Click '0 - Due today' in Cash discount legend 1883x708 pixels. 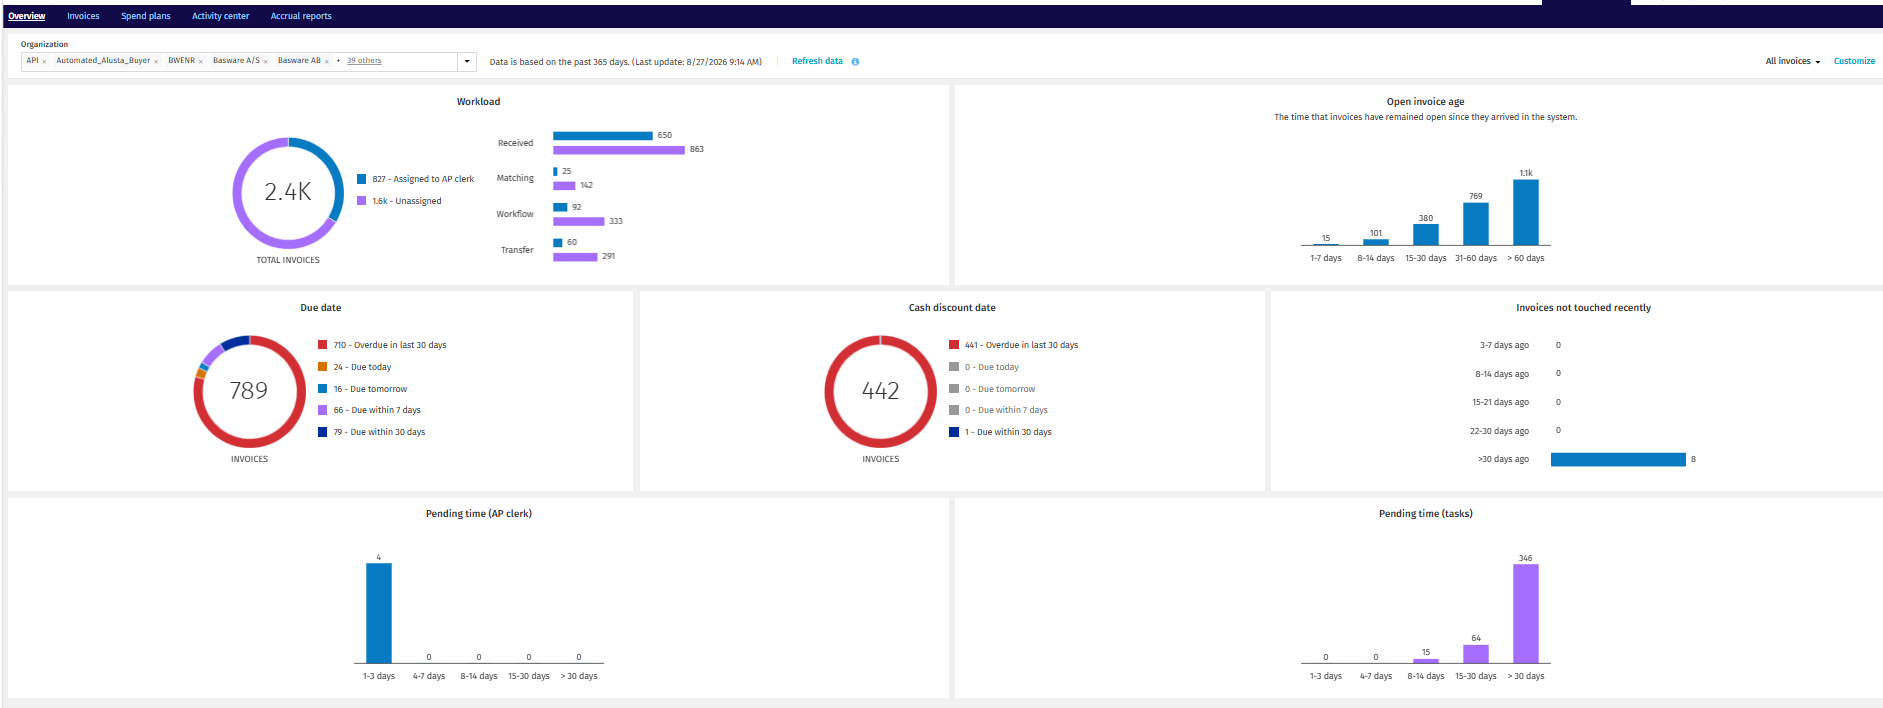click(992, 367)
